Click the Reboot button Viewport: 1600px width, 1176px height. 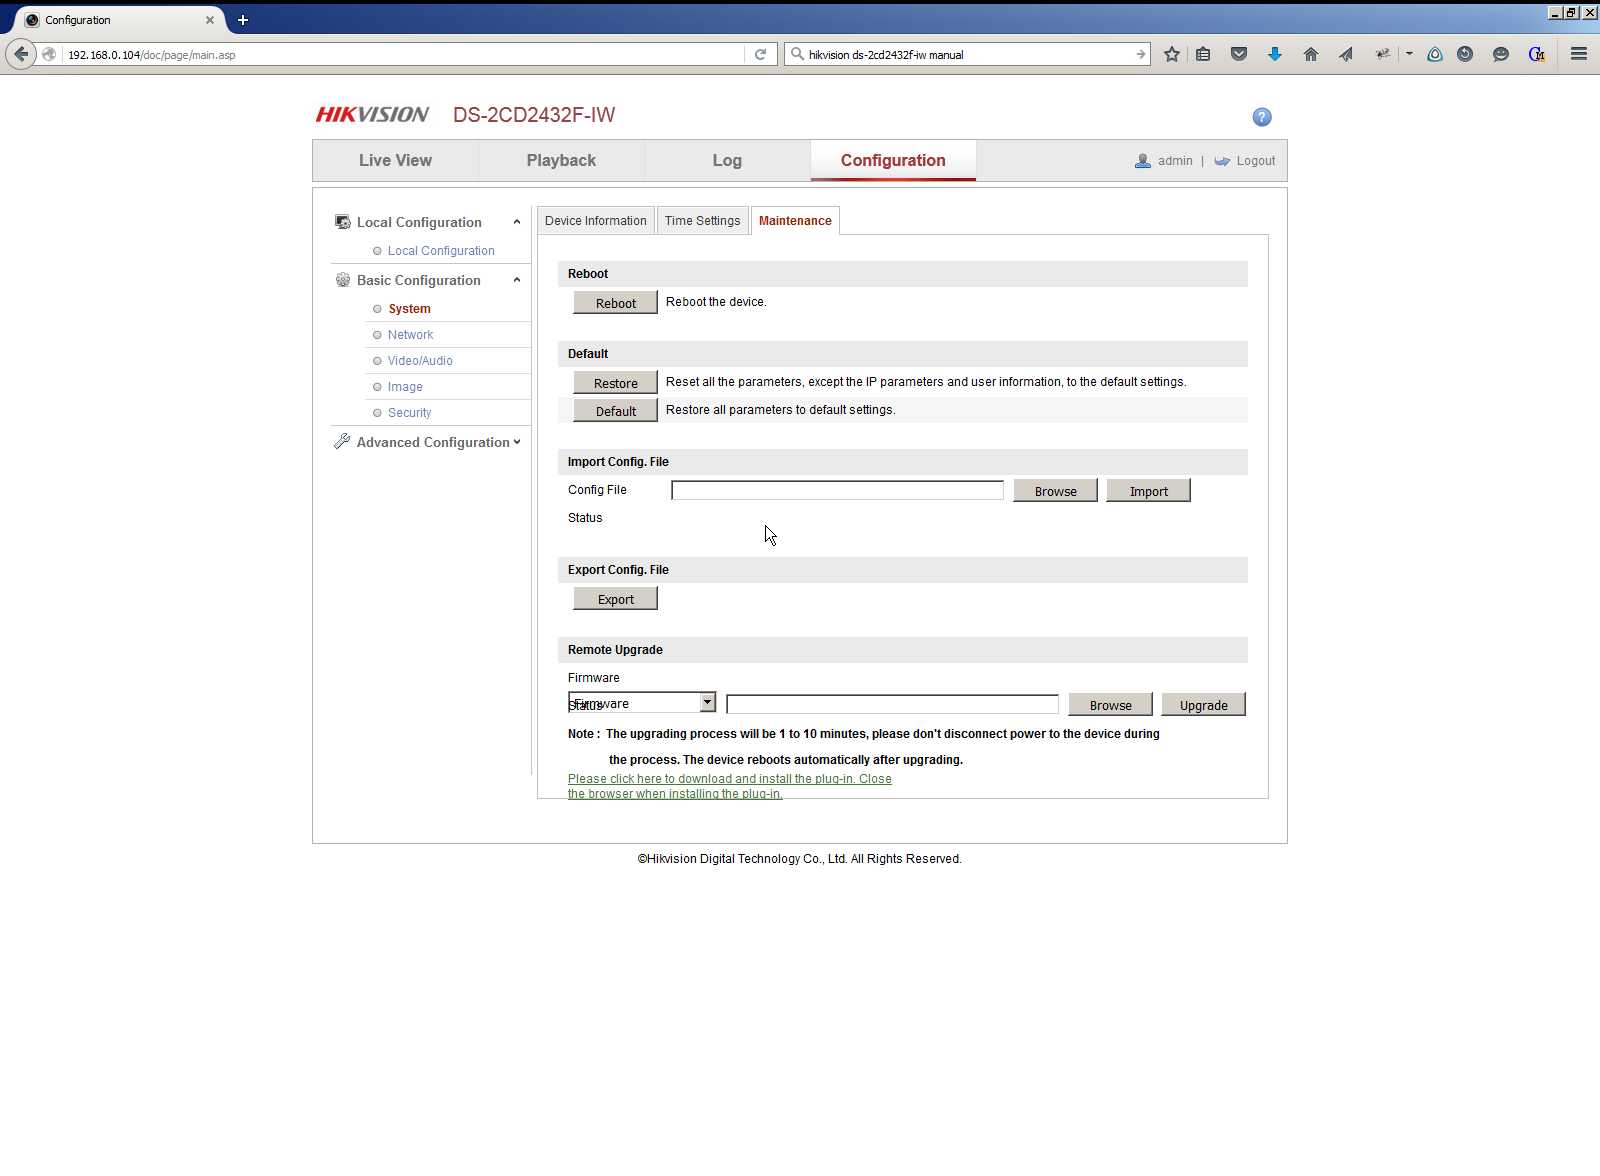click(616, 303)
